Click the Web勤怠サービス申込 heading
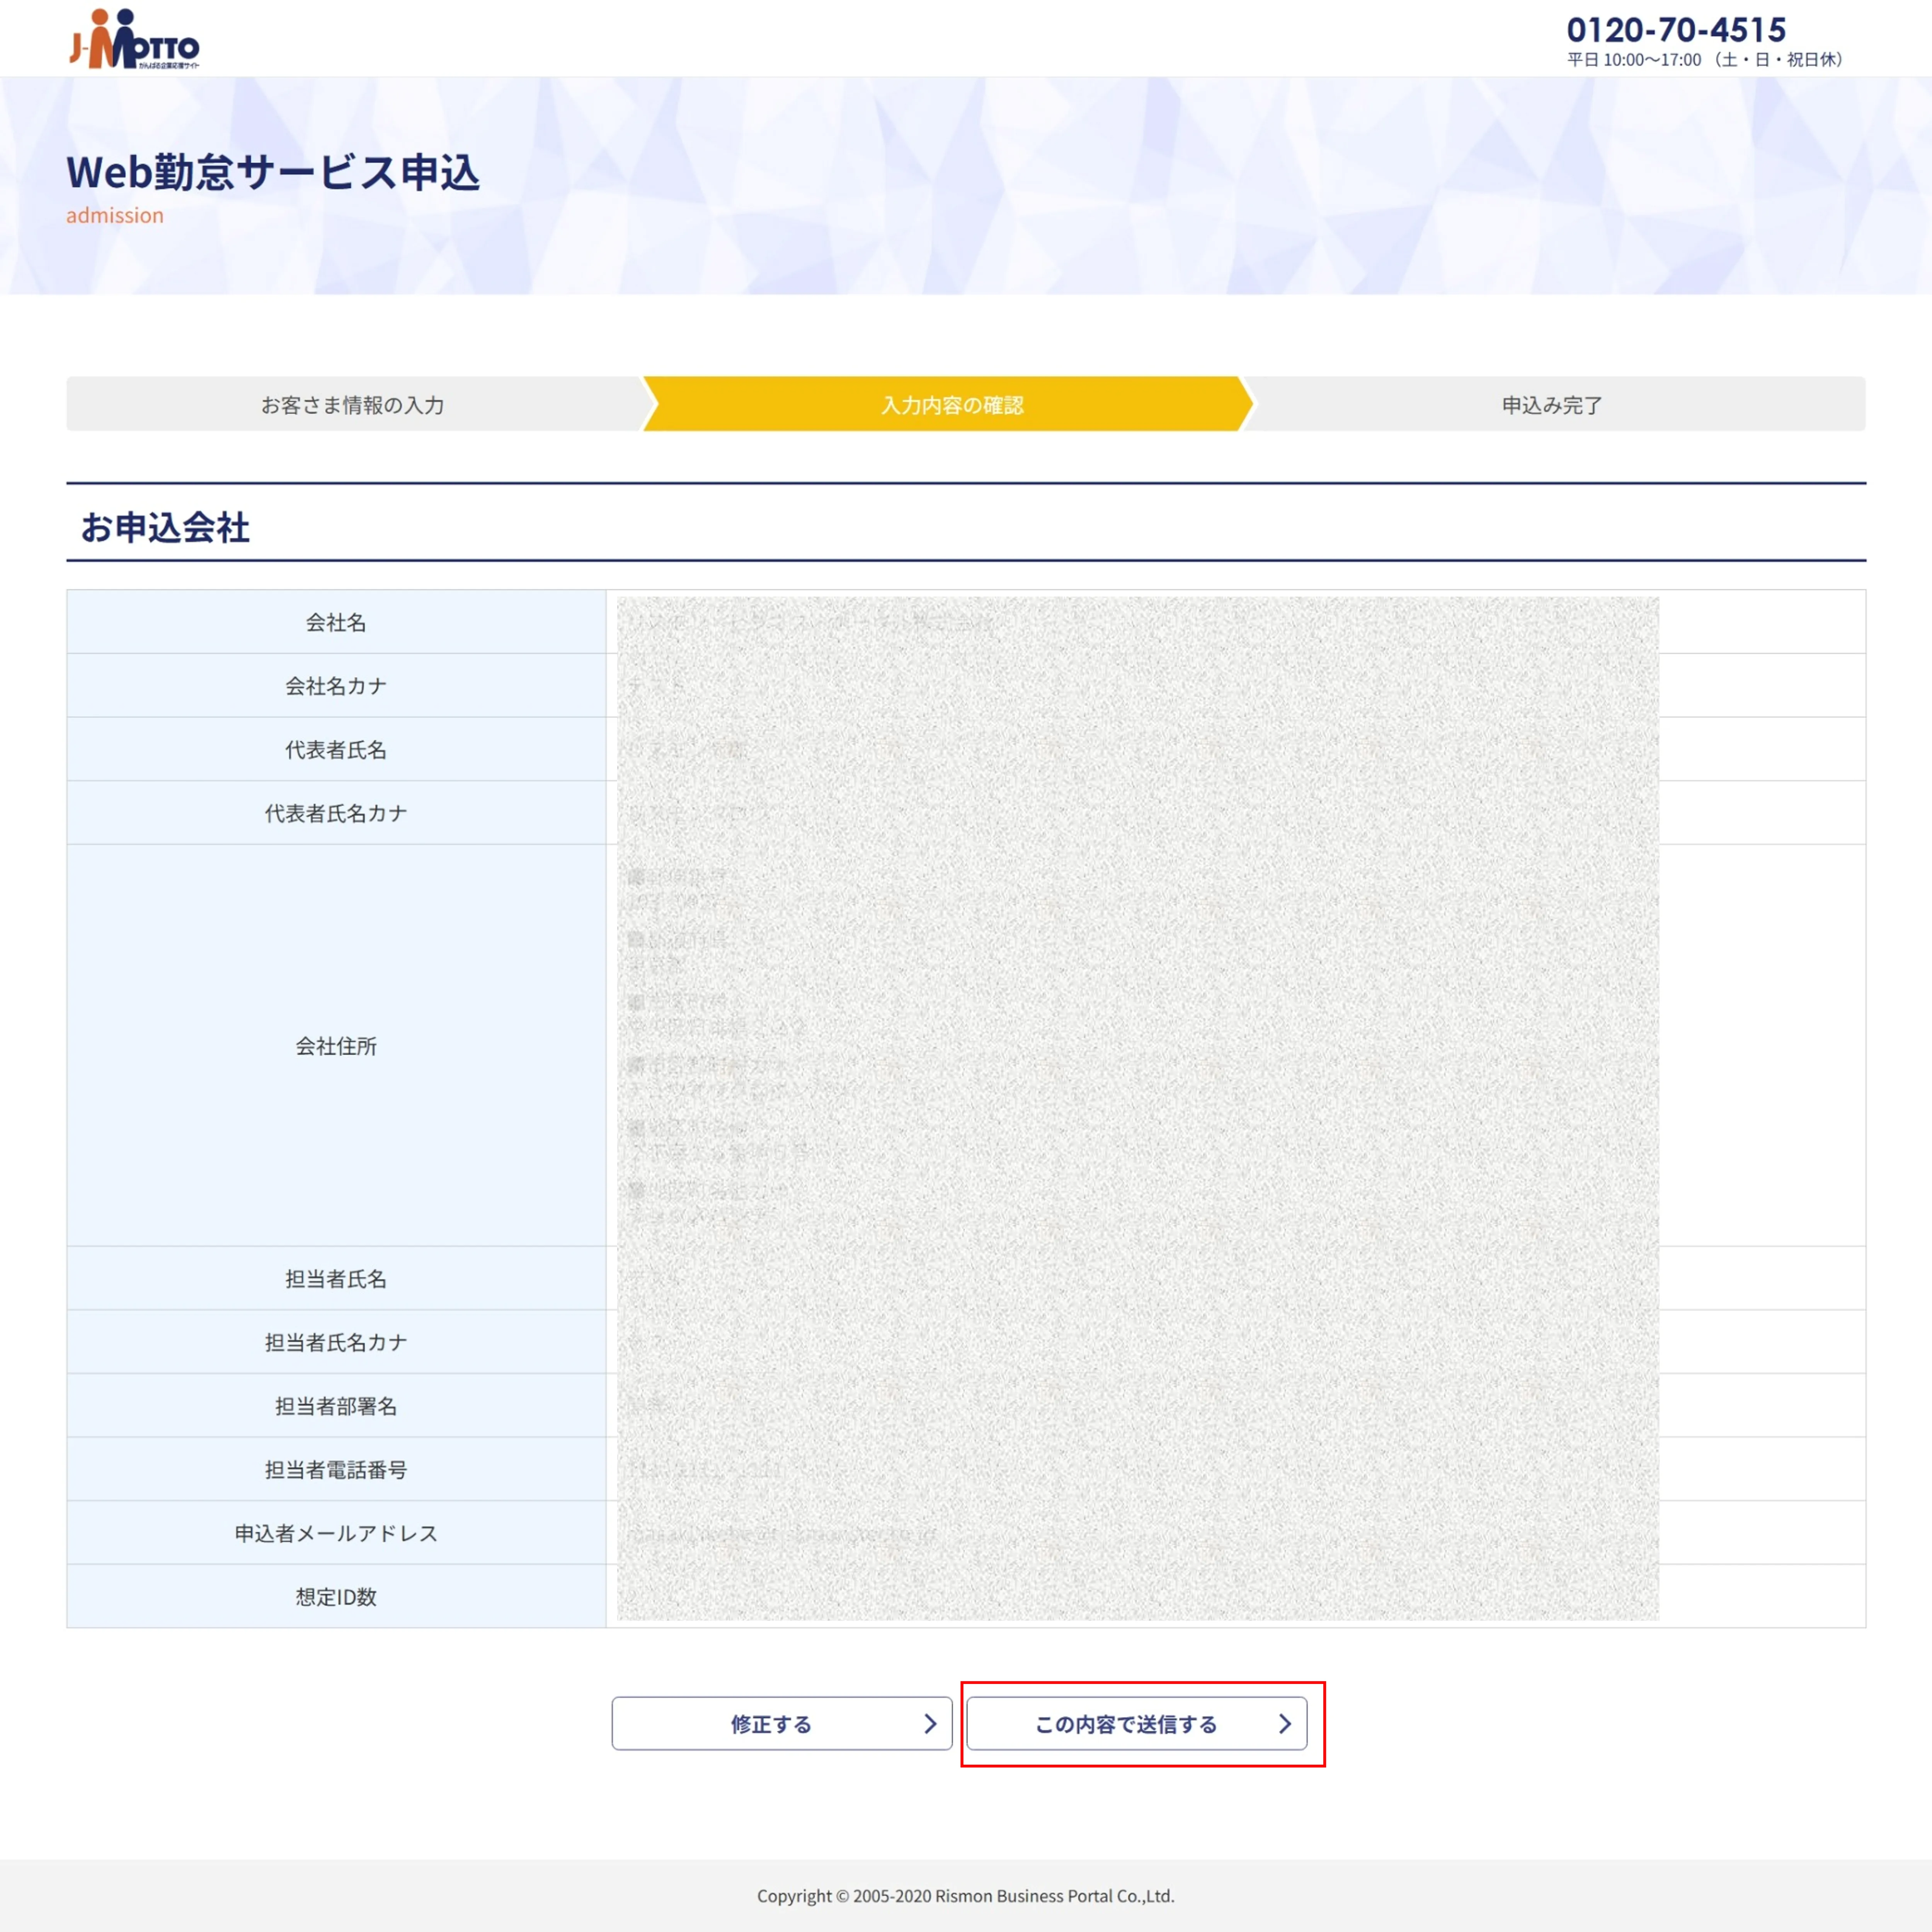 273,172
